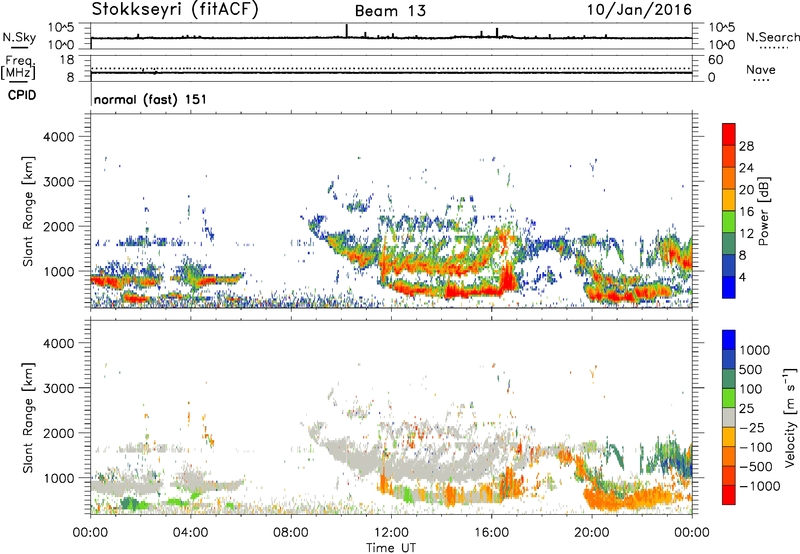The image size is (800, 554).
Task: Click the Freq. [MHz] axis label
Action: pyautogui.click(x=18, y=67)
